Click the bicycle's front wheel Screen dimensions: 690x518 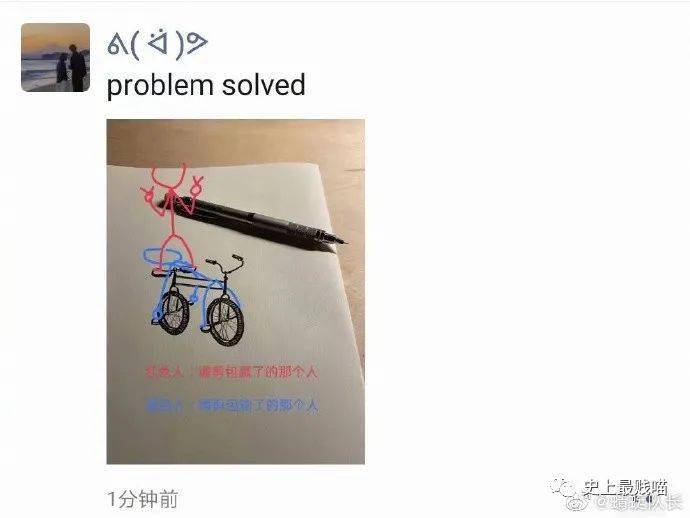coord(226,320)
